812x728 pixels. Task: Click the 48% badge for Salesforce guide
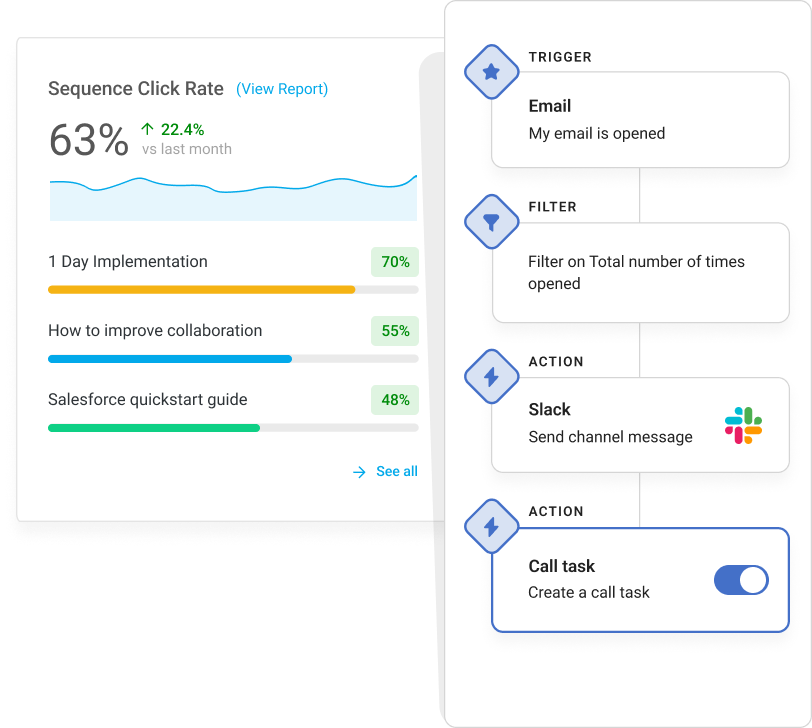click(395, 400)
